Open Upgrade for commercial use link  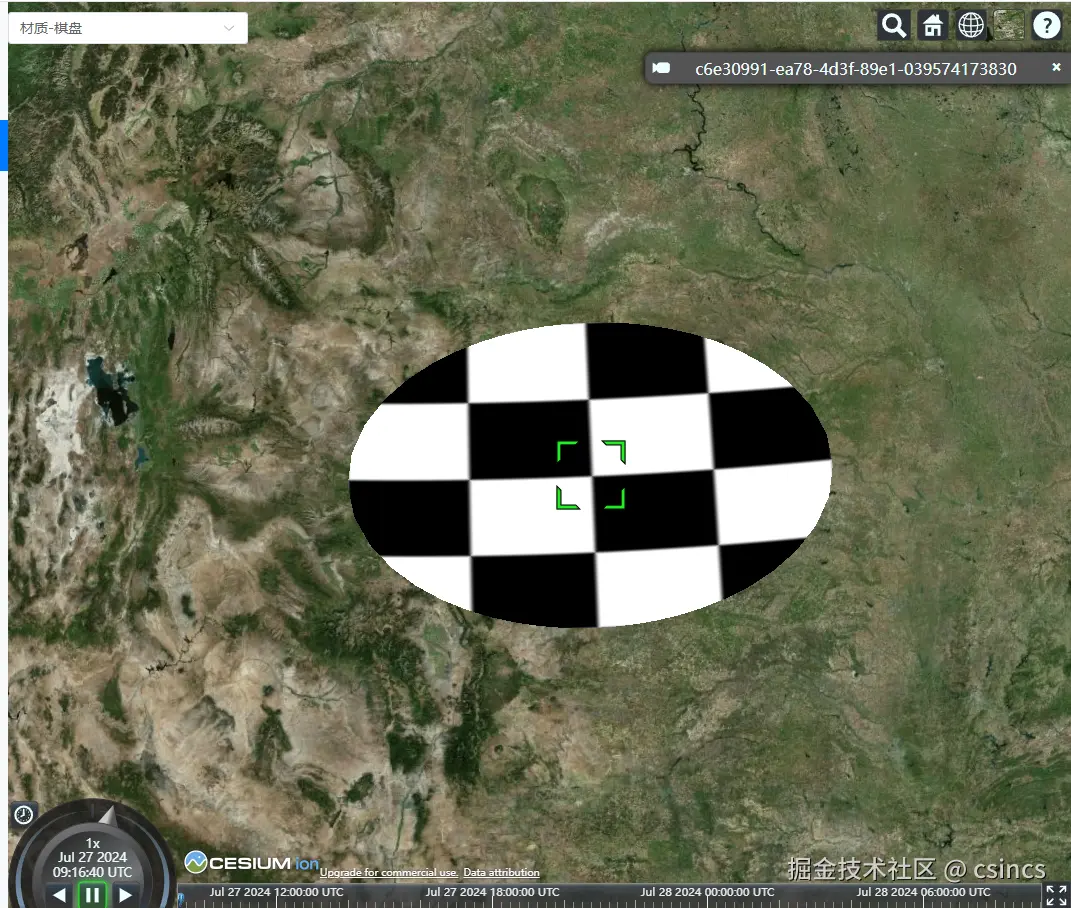(389, 872)
